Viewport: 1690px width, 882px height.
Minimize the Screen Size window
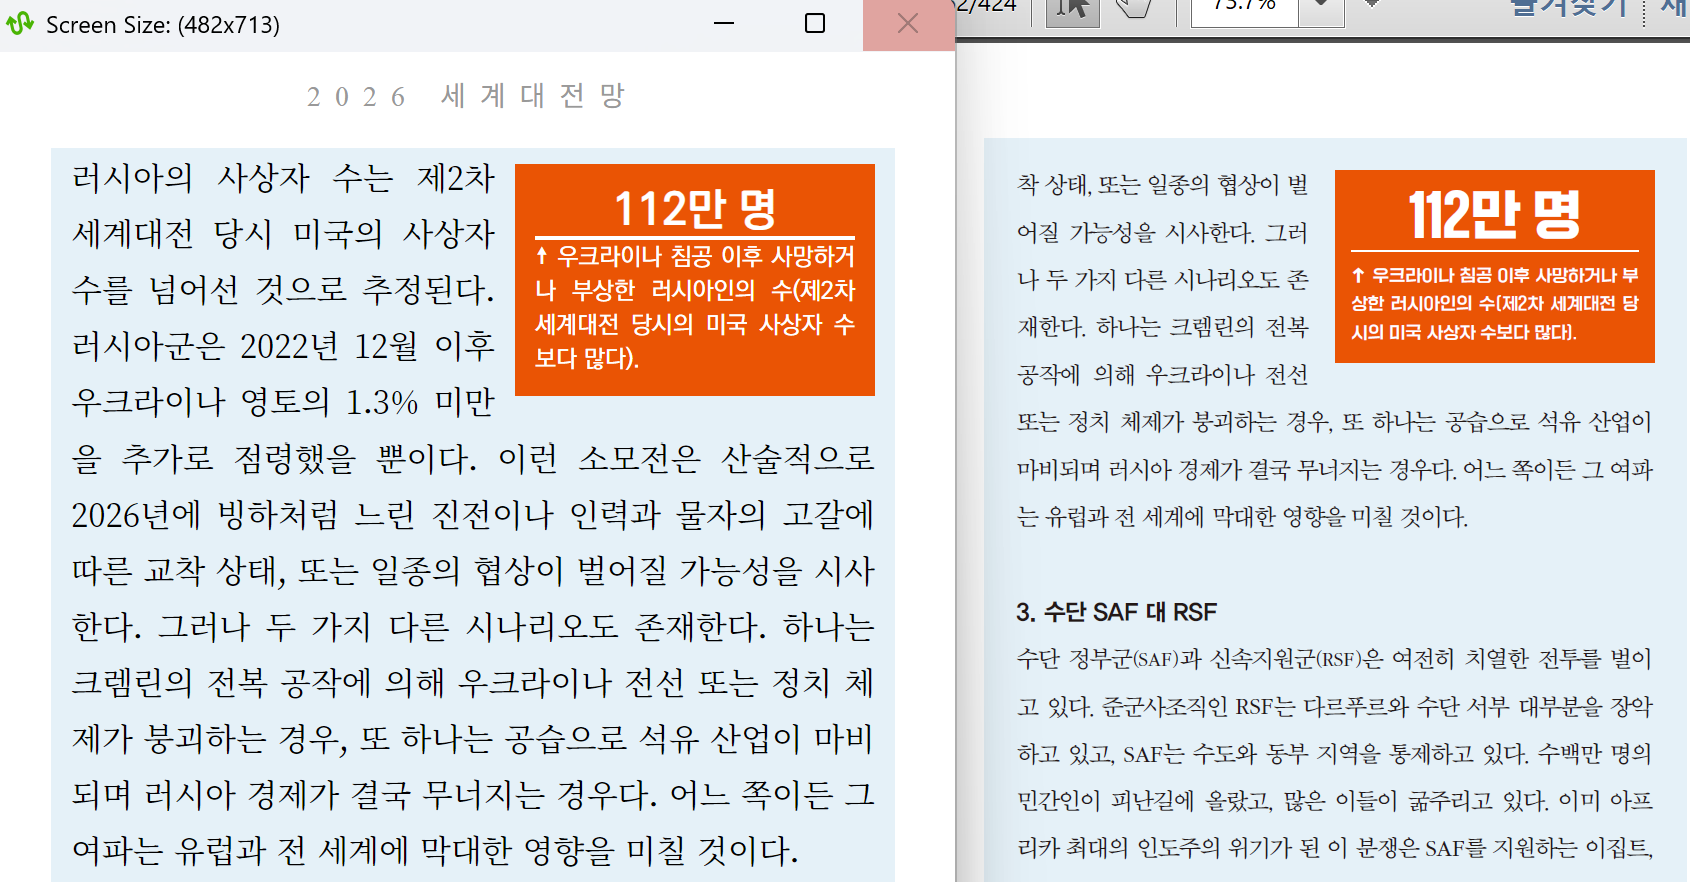[724, 24]
